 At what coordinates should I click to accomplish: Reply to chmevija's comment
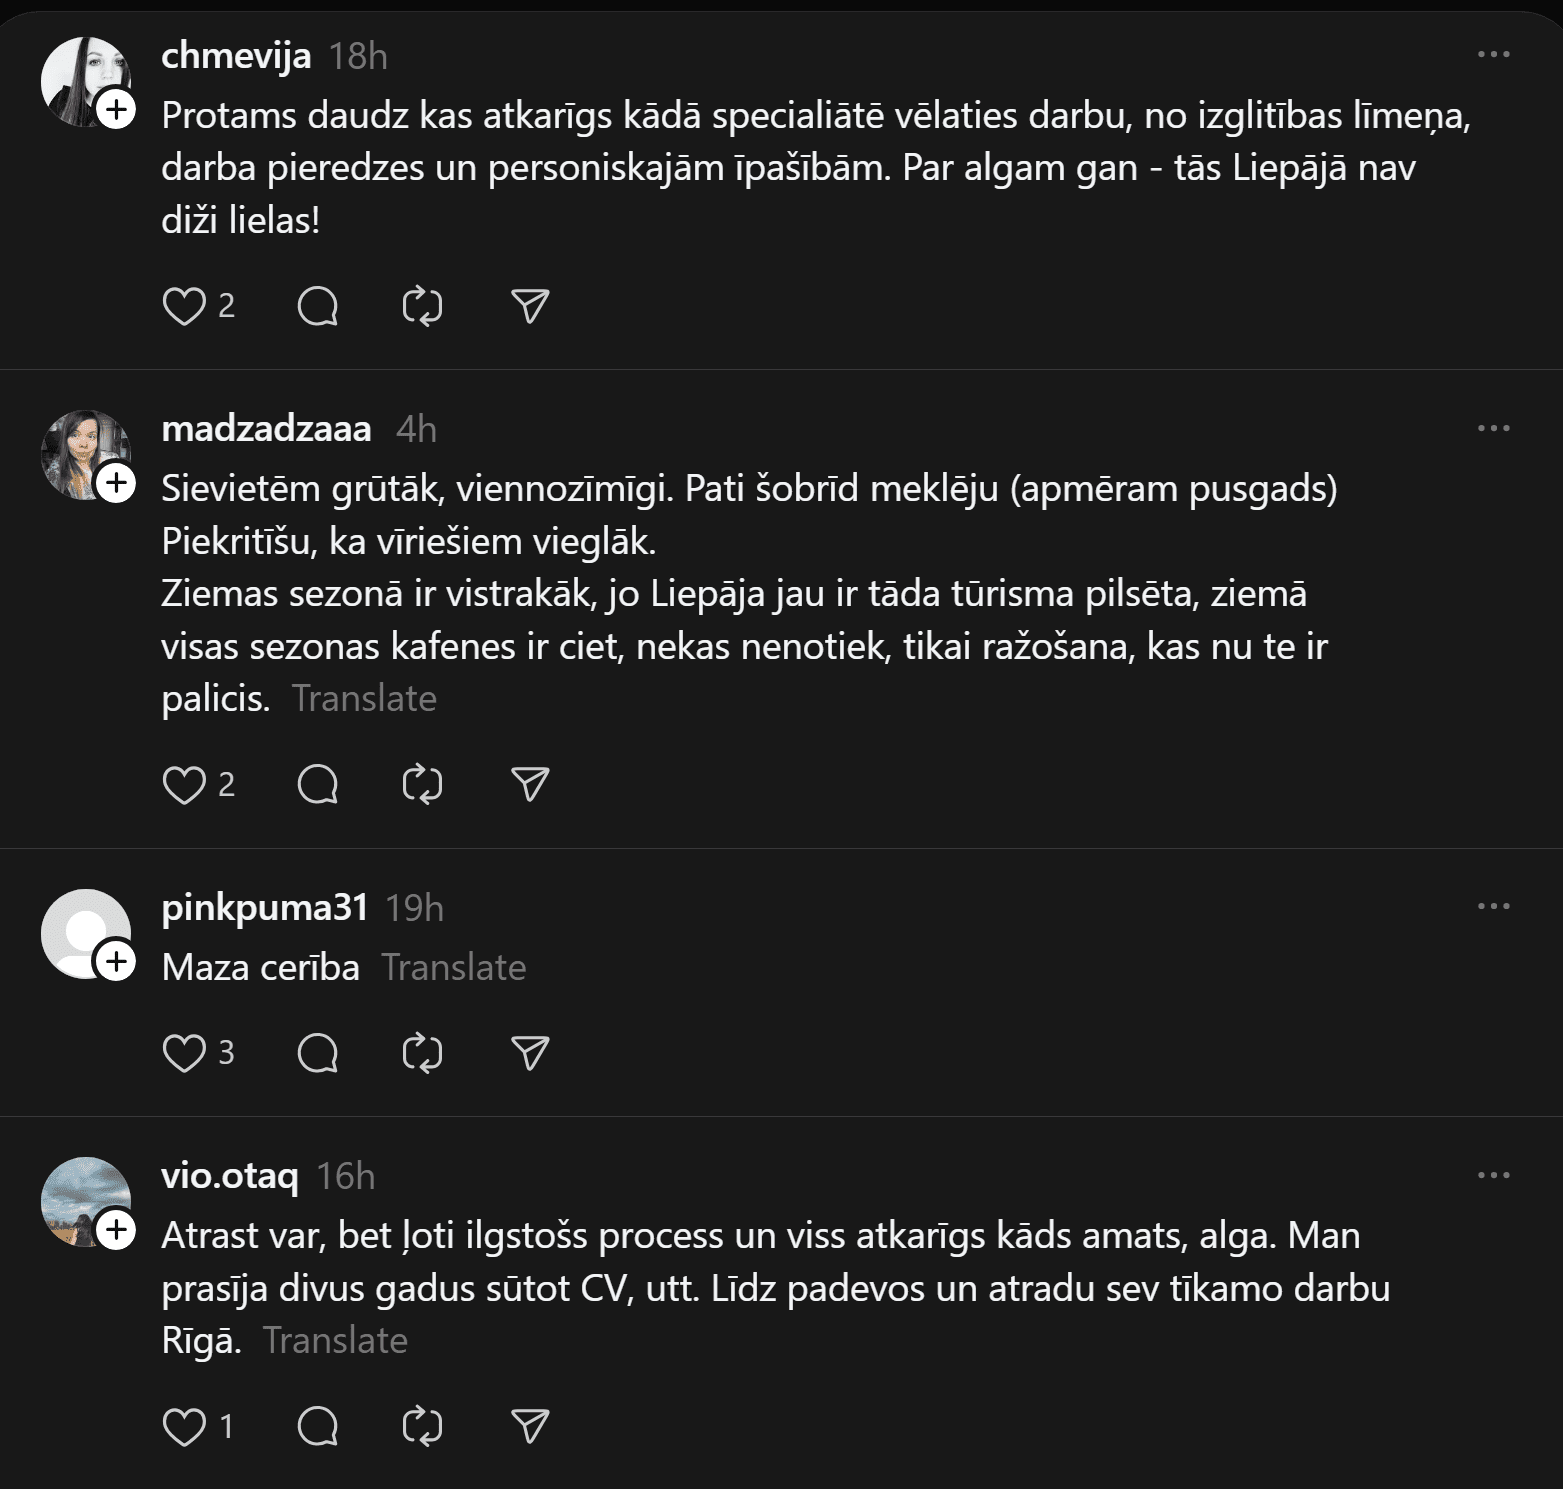click(x=318, y=306)
